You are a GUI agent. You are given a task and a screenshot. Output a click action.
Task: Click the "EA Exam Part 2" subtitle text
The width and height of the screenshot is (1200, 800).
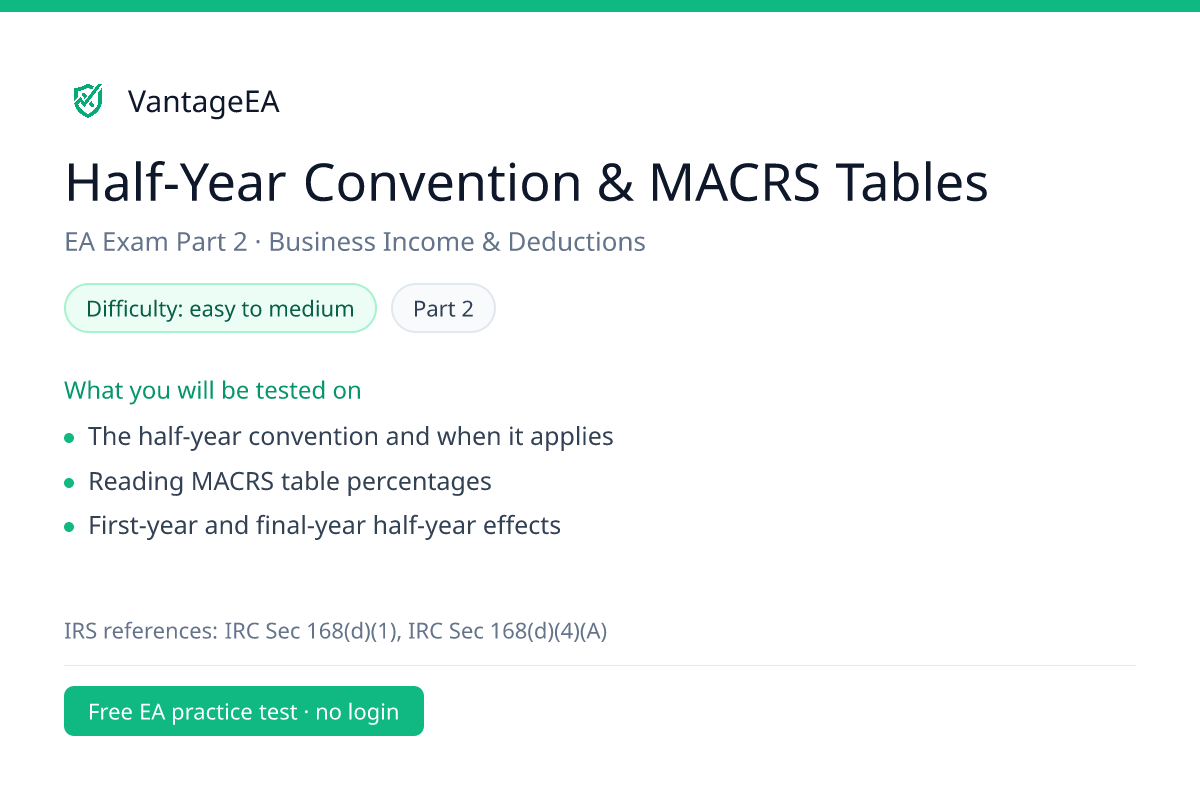point(156,242)
